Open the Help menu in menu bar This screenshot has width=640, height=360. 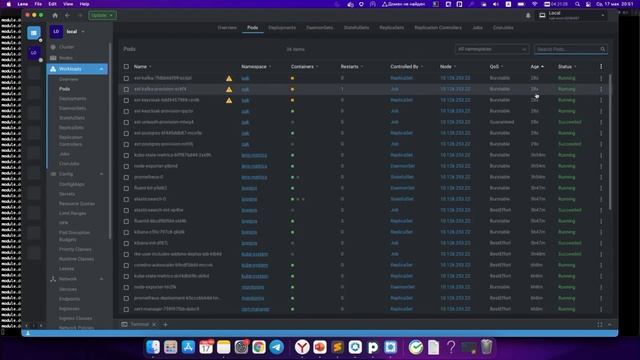(84, 4)
